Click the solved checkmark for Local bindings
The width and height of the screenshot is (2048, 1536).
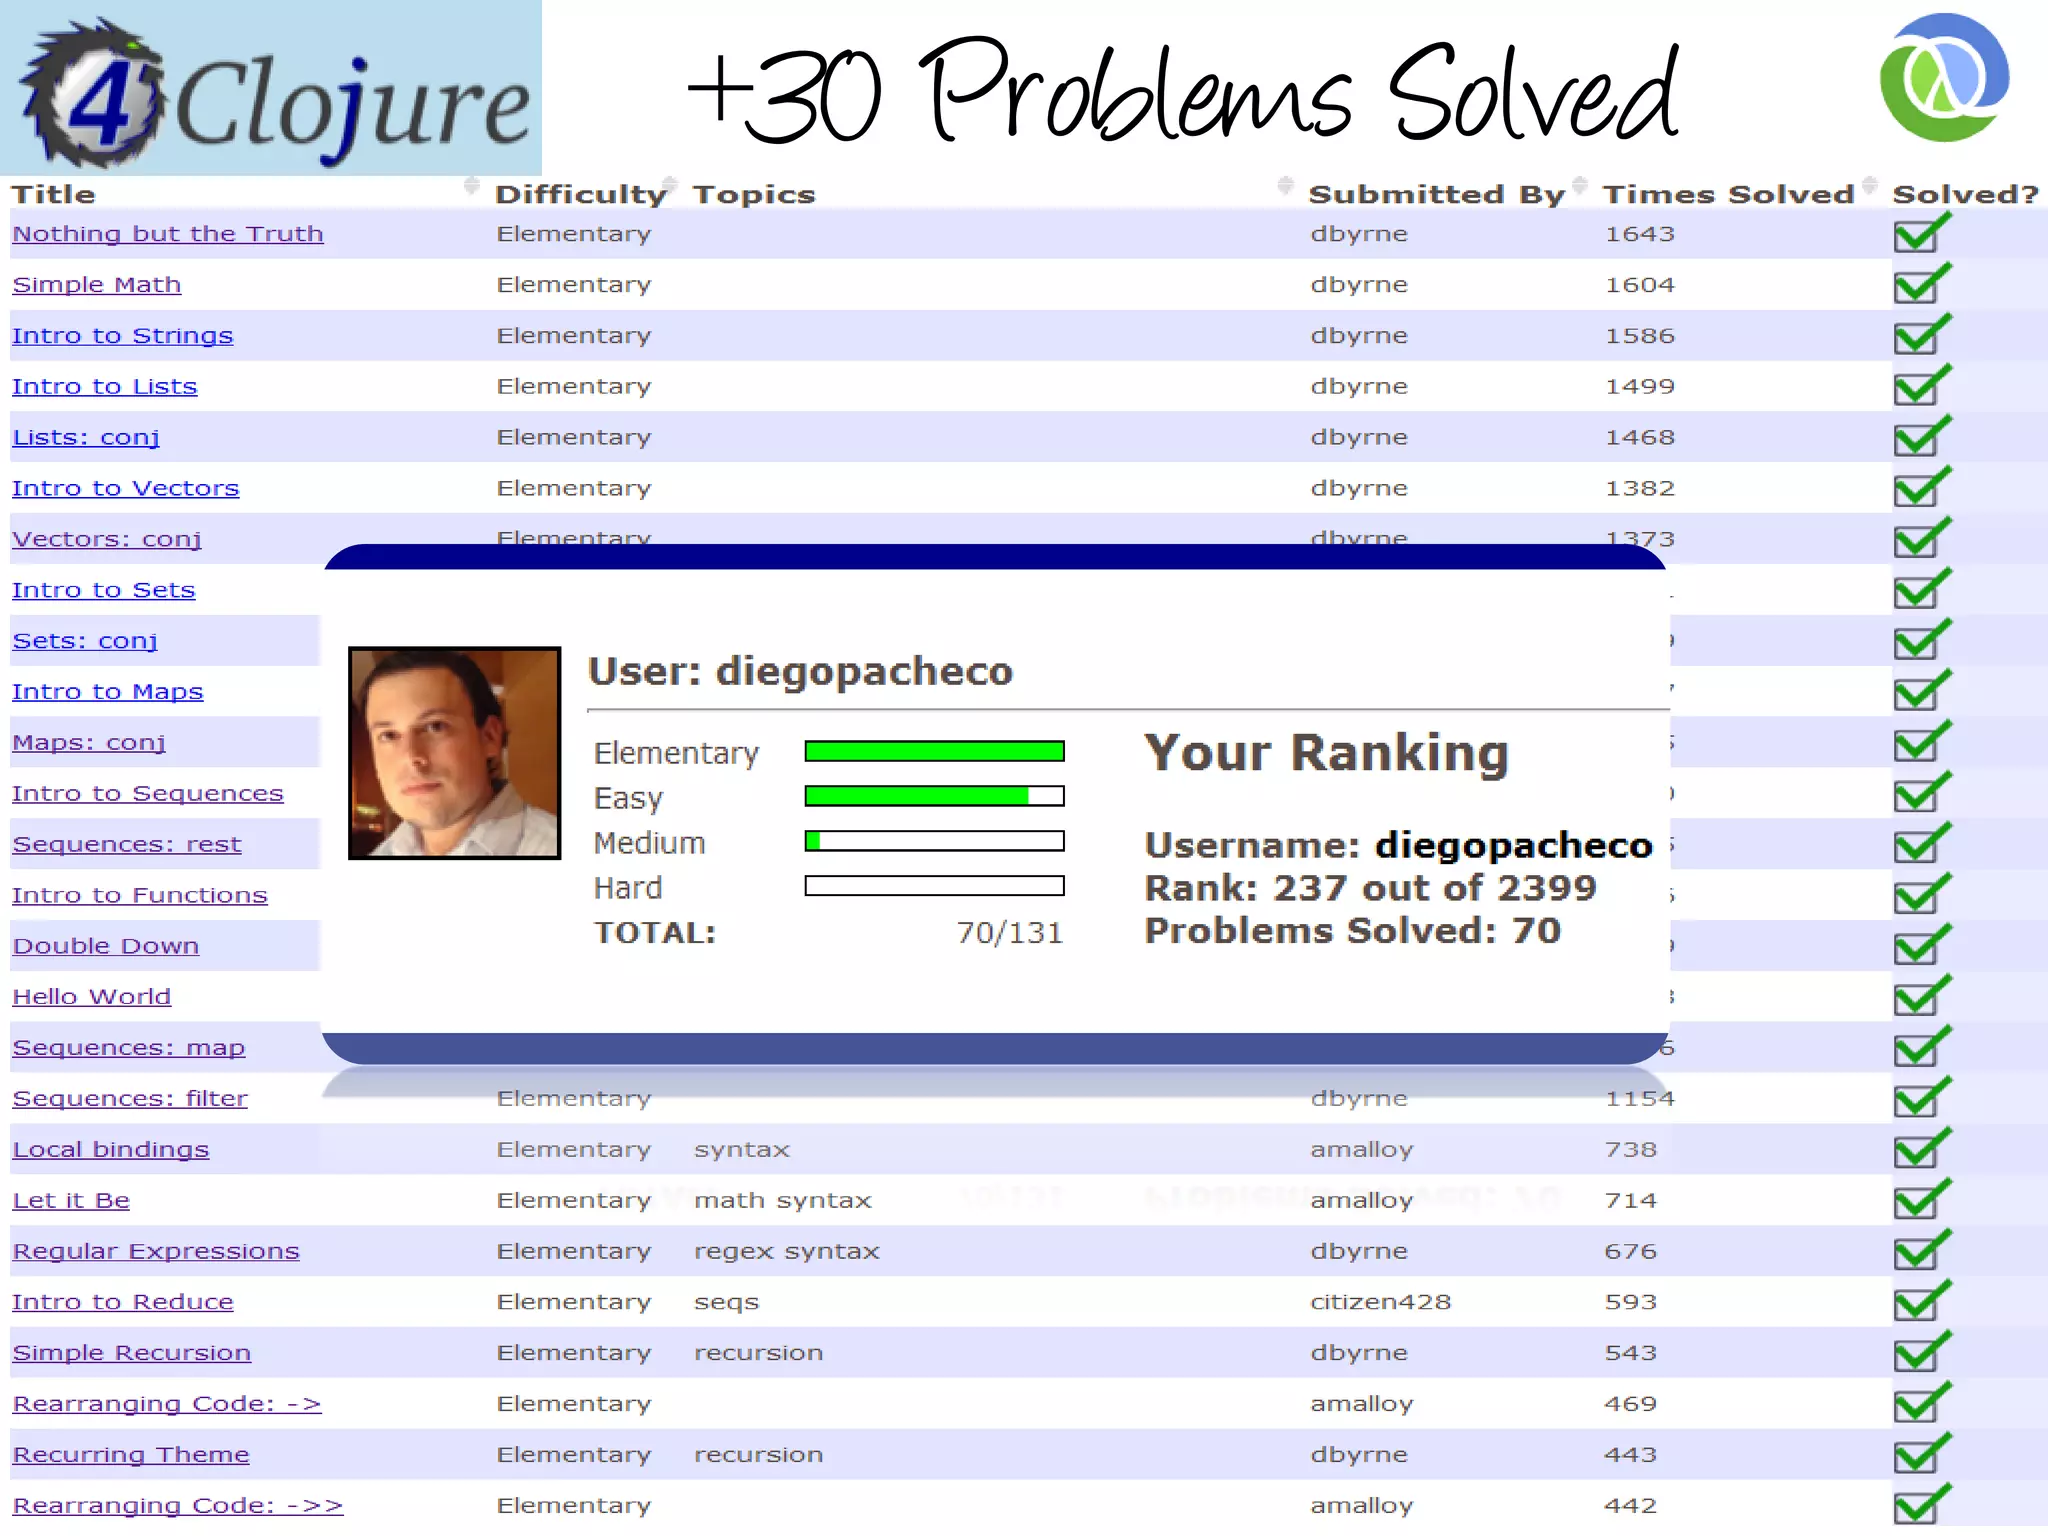1922,1150
